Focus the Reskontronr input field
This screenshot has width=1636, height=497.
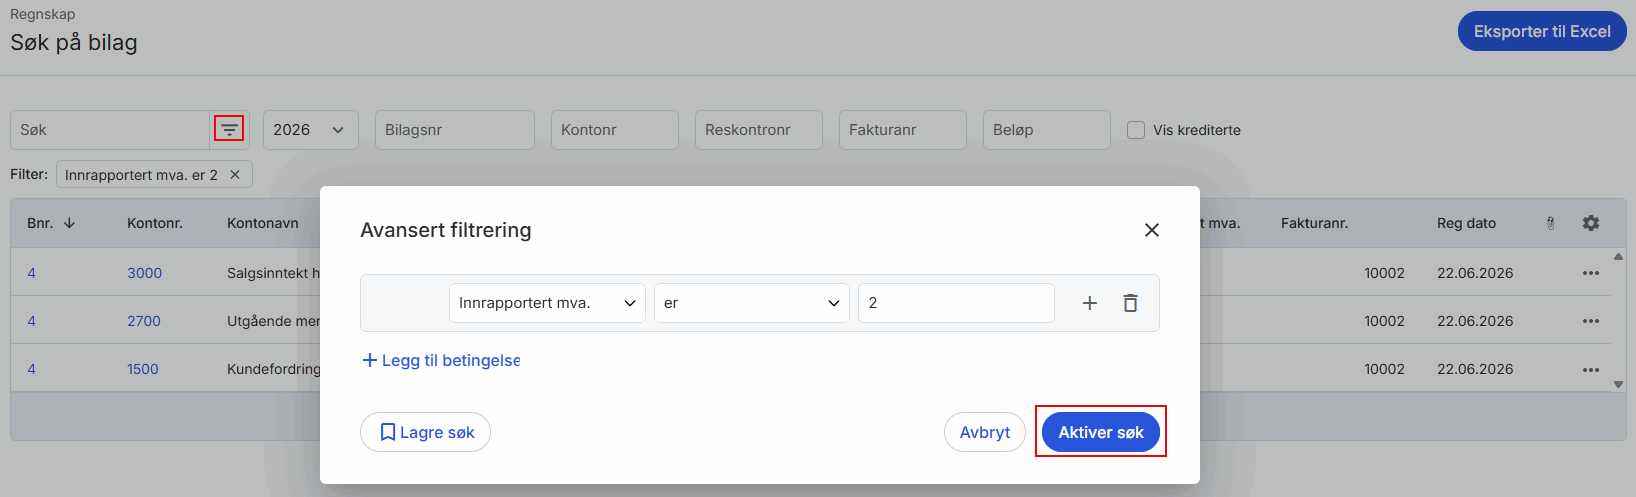click(x=759, y=130)
